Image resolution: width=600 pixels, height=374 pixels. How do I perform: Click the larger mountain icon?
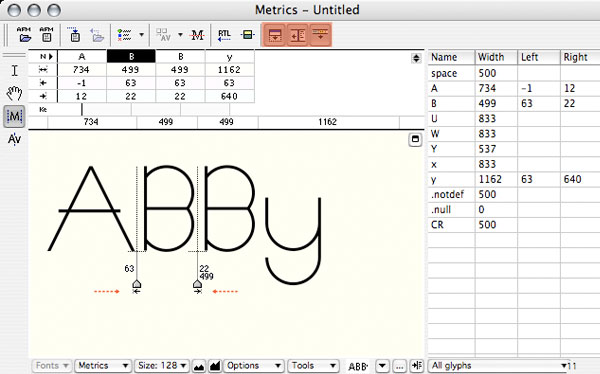pos(215,366)
